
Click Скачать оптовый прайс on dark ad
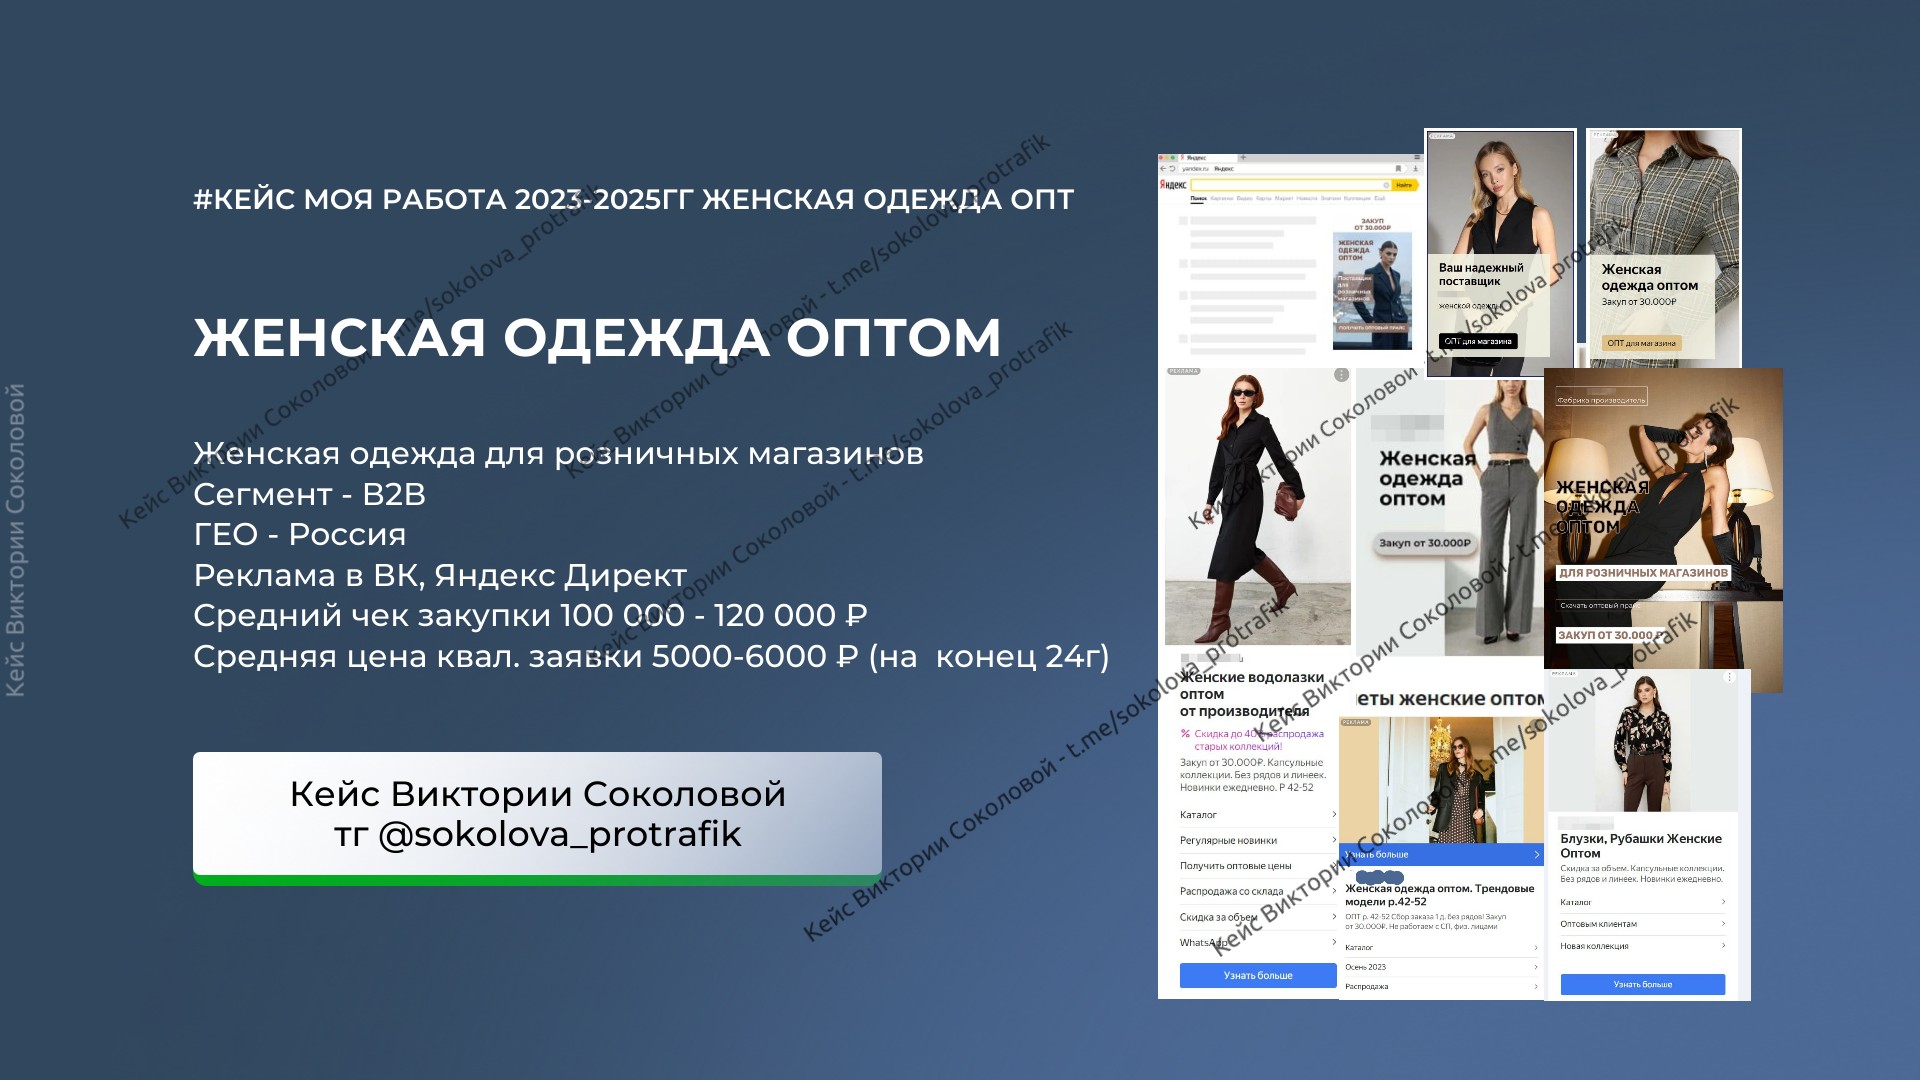click(1599, 605)
